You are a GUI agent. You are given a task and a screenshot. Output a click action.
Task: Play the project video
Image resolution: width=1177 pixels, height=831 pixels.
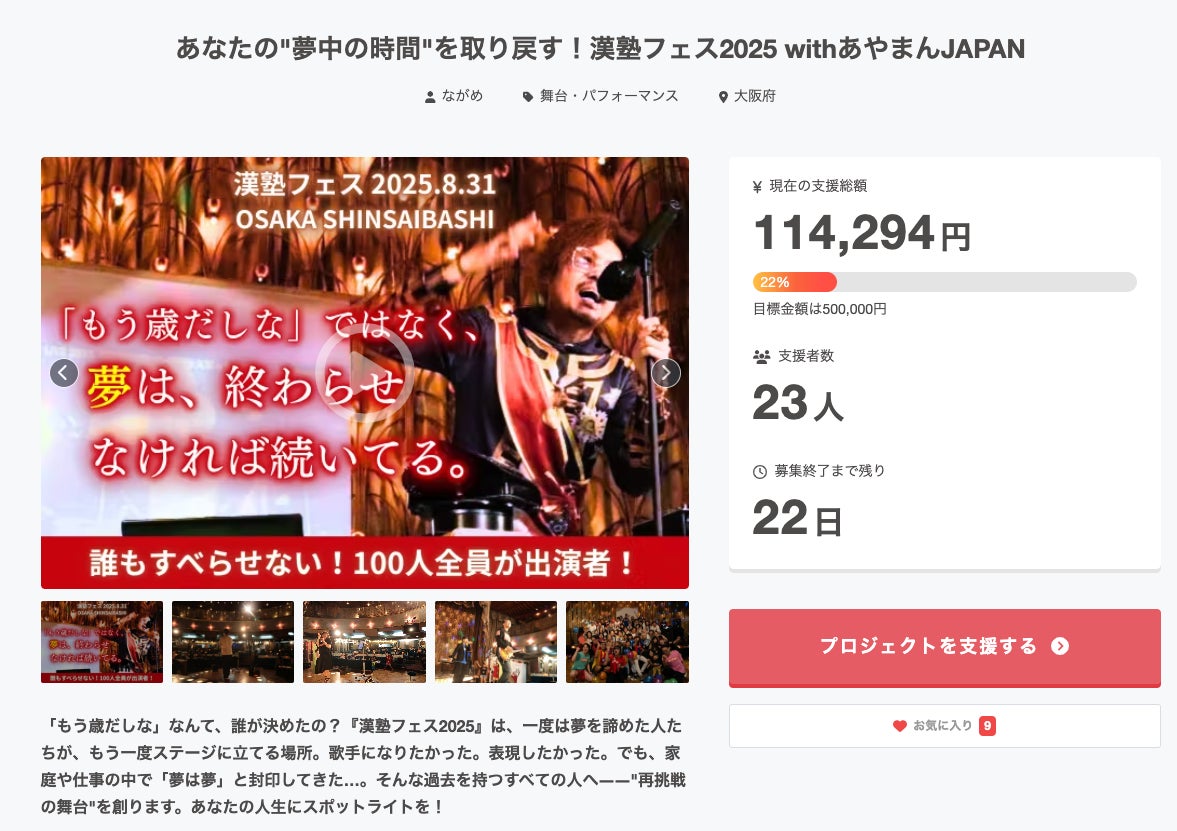364,372
